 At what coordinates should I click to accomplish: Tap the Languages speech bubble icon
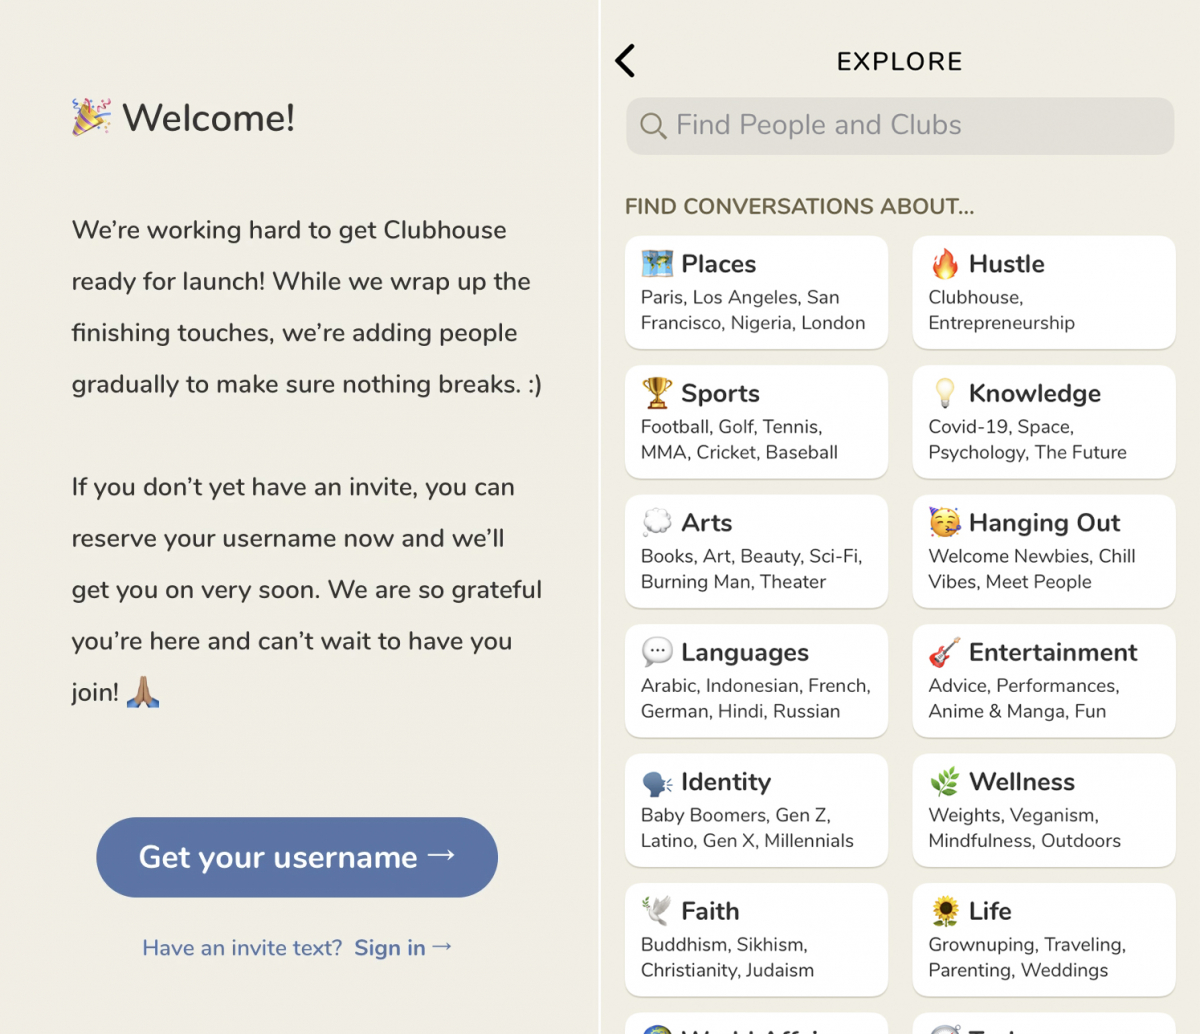click(657, 652)
